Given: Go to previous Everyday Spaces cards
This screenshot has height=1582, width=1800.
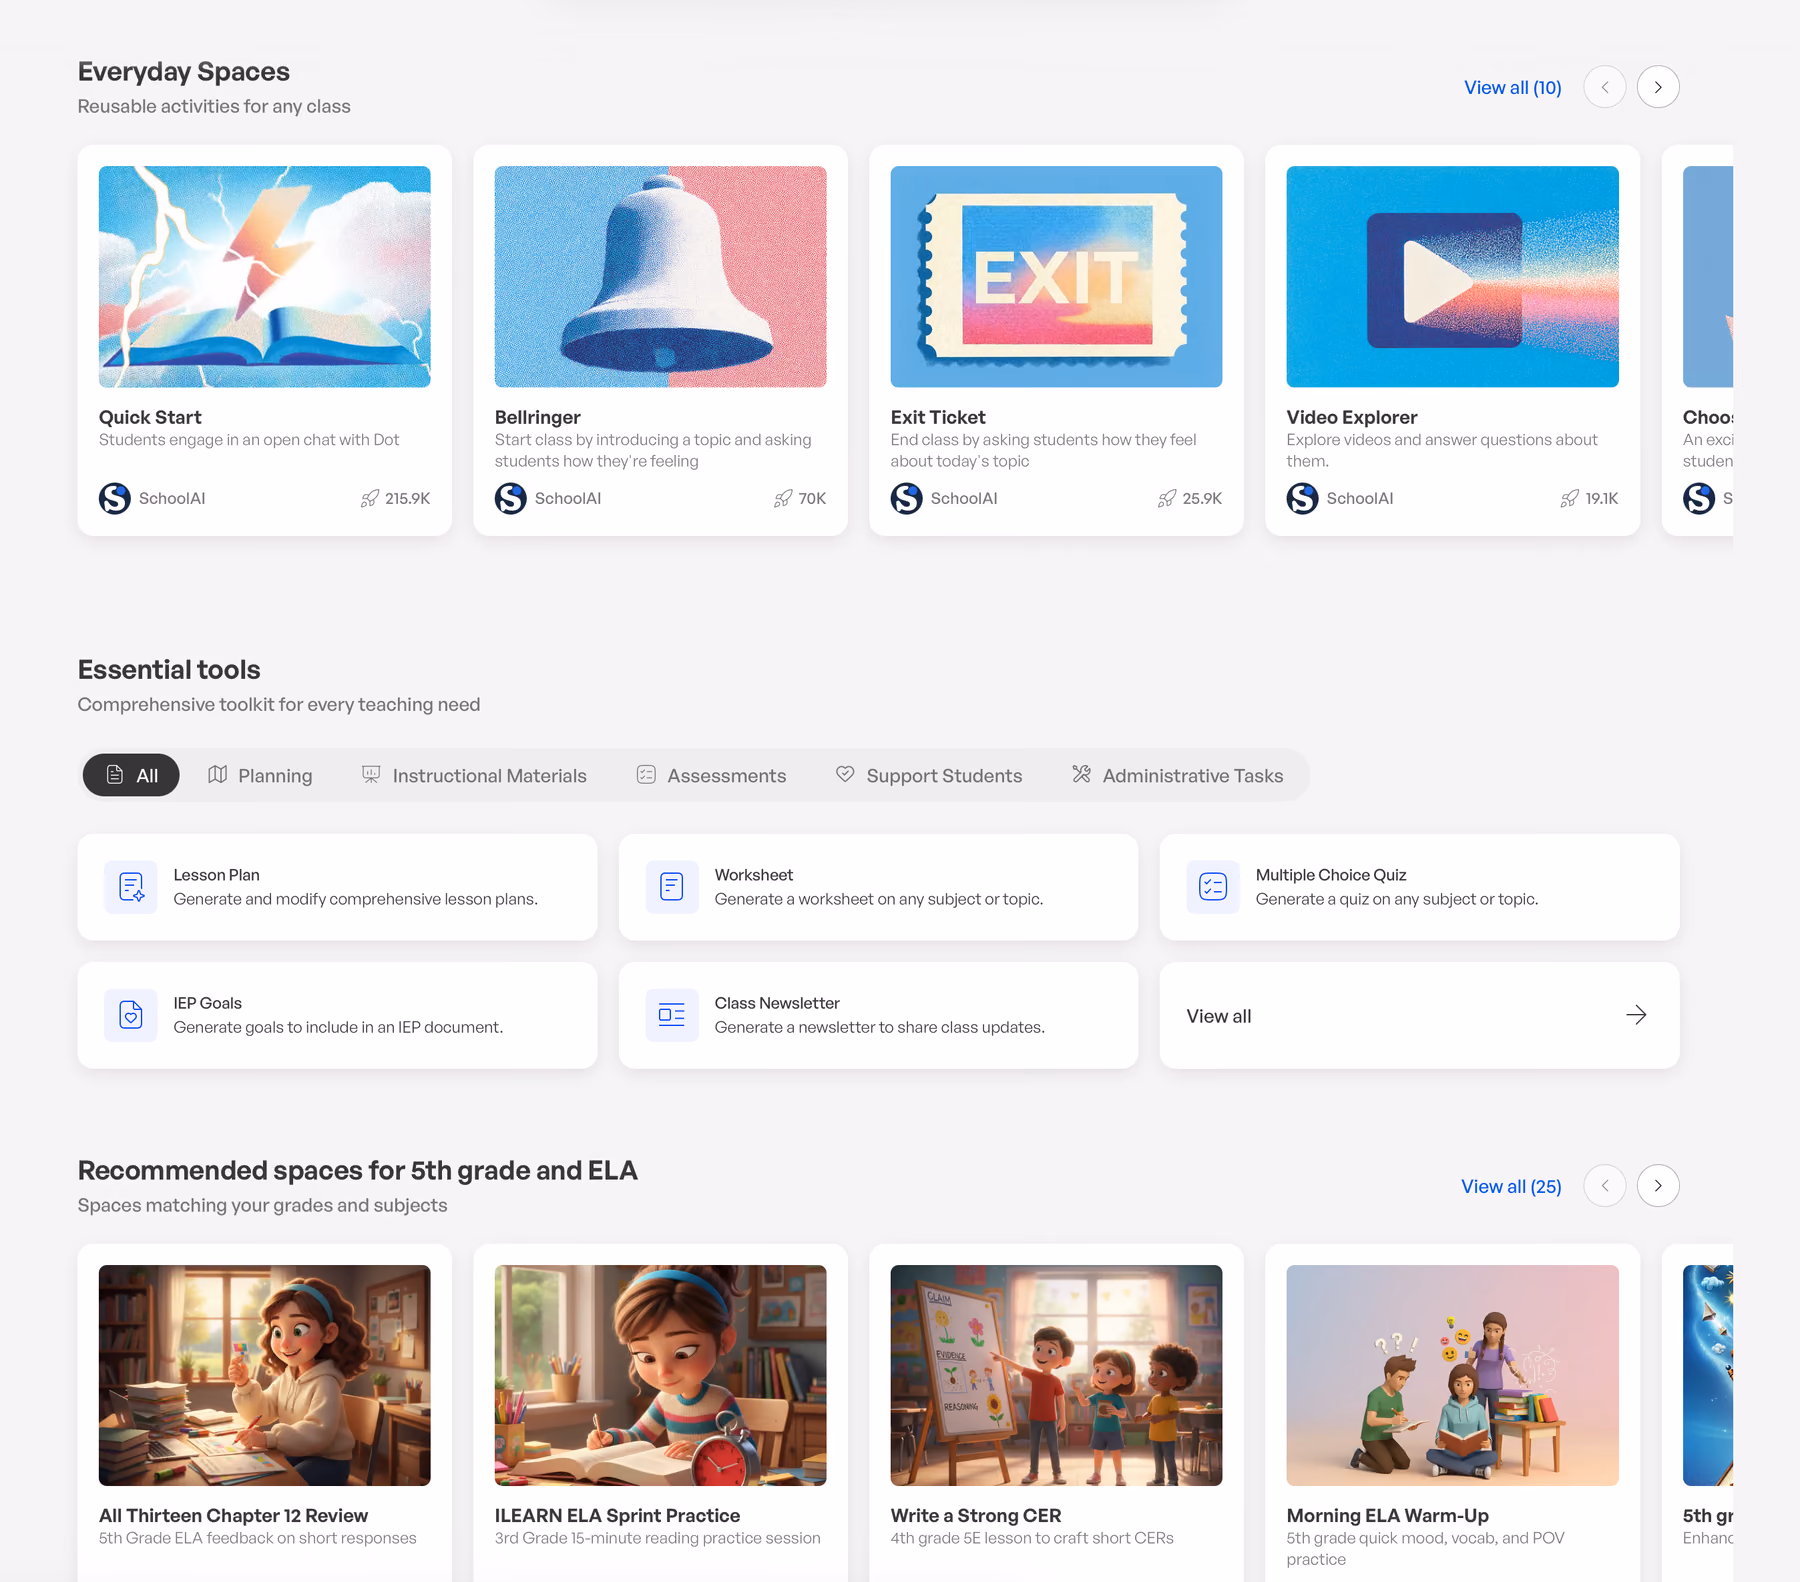Looking at the screenshot, I should [1605, 87].
